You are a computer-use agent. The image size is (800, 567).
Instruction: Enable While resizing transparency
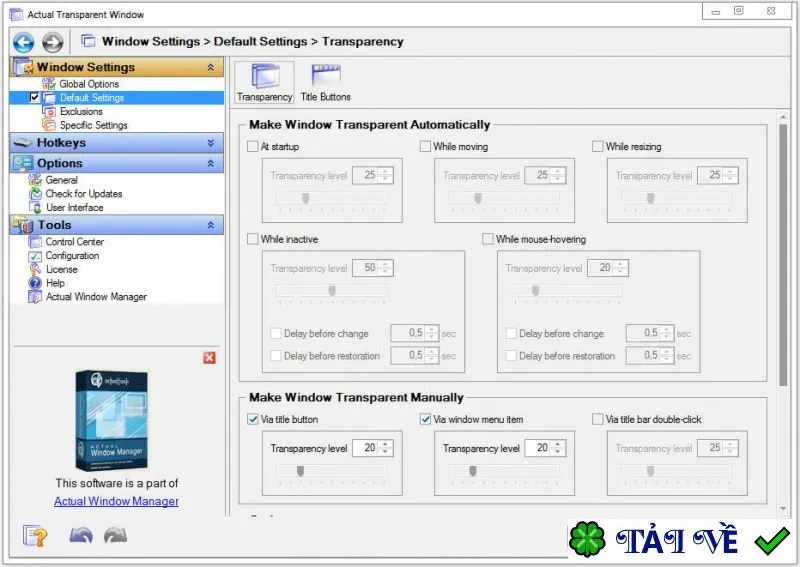597,147
